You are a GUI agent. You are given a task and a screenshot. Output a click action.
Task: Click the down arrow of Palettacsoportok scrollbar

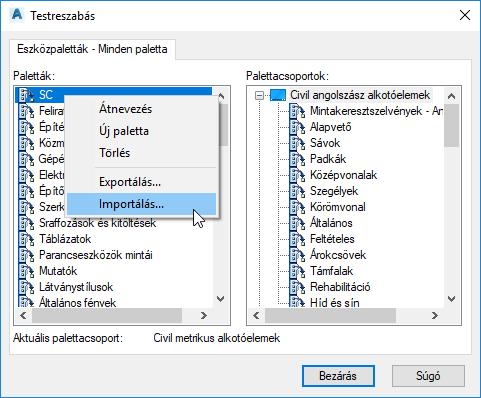pos(451,298)
